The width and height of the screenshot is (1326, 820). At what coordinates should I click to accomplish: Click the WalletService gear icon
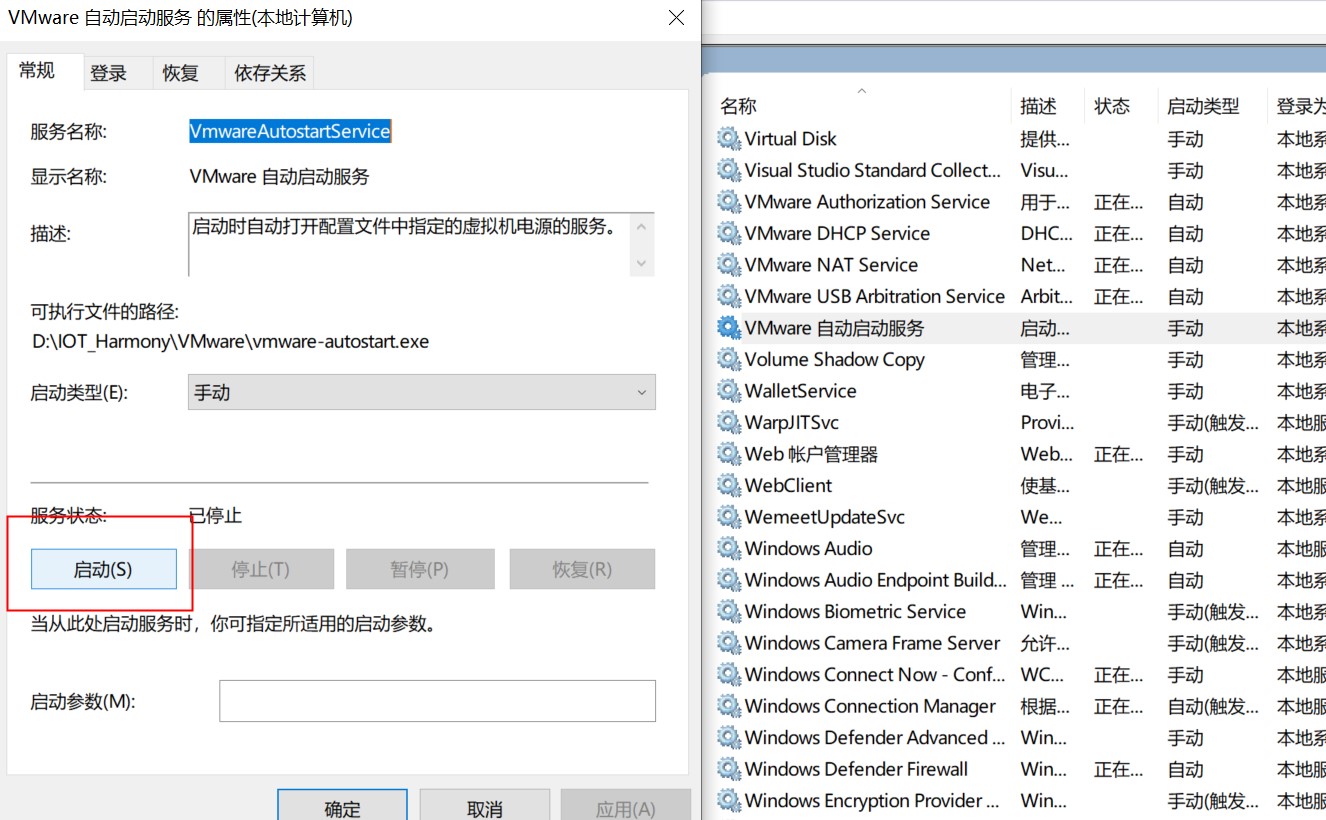coord(729,391)
